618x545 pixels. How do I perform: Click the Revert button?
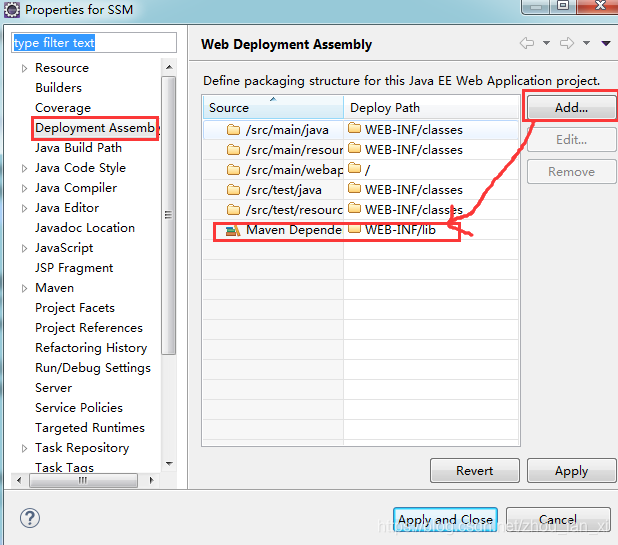(x=475, y=471)
